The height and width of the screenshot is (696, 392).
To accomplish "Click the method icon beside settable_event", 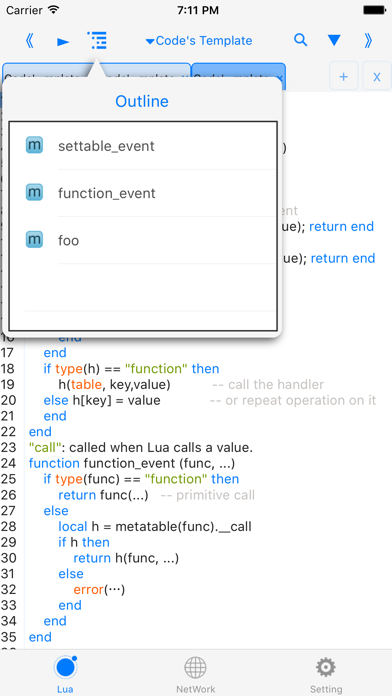I will [34, 145].
